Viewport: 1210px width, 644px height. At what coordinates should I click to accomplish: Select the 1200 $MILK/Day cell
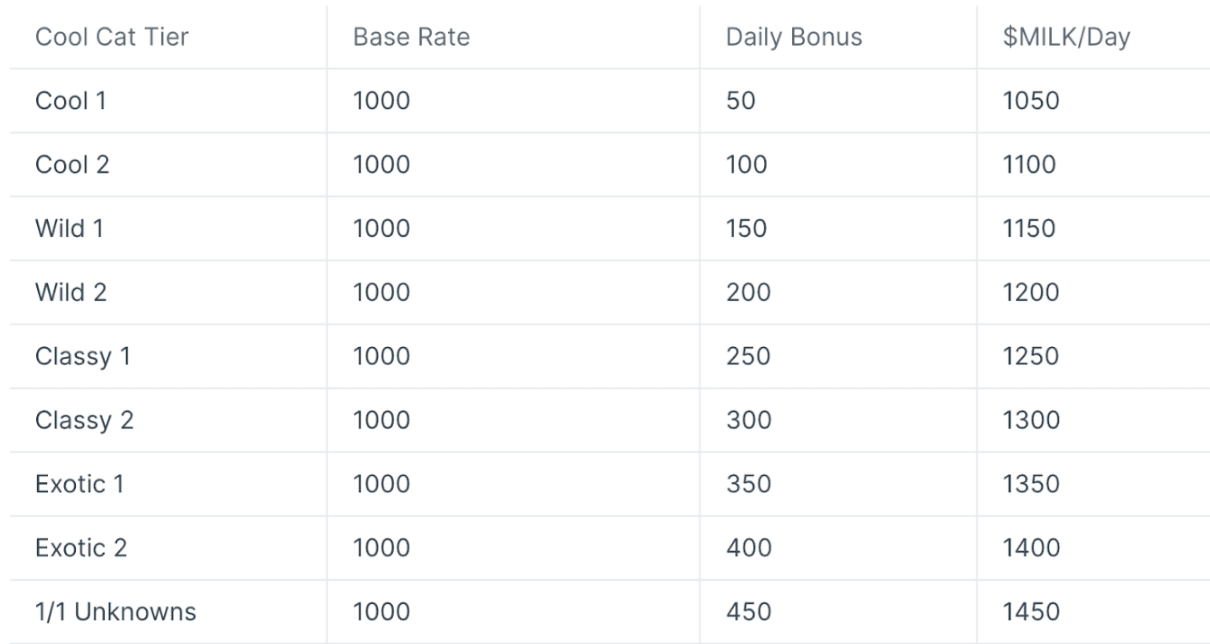click(1030, 293)
